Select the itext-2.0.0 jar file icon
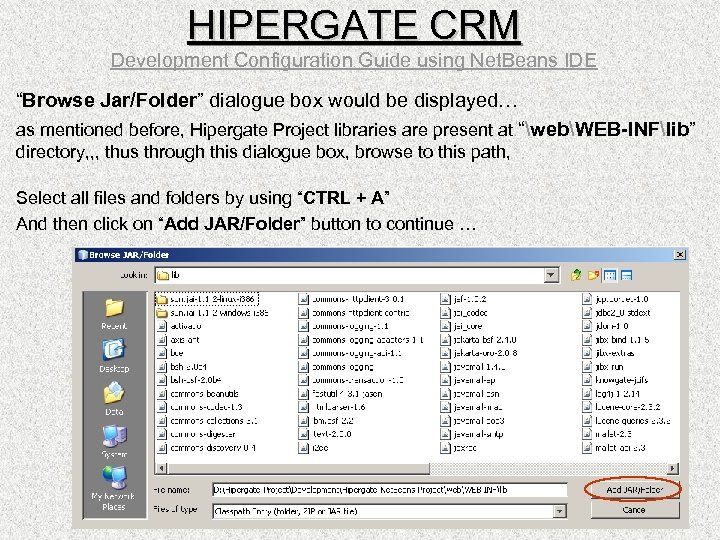The width and height of the screenshot is (720, 540). (304, 434)
